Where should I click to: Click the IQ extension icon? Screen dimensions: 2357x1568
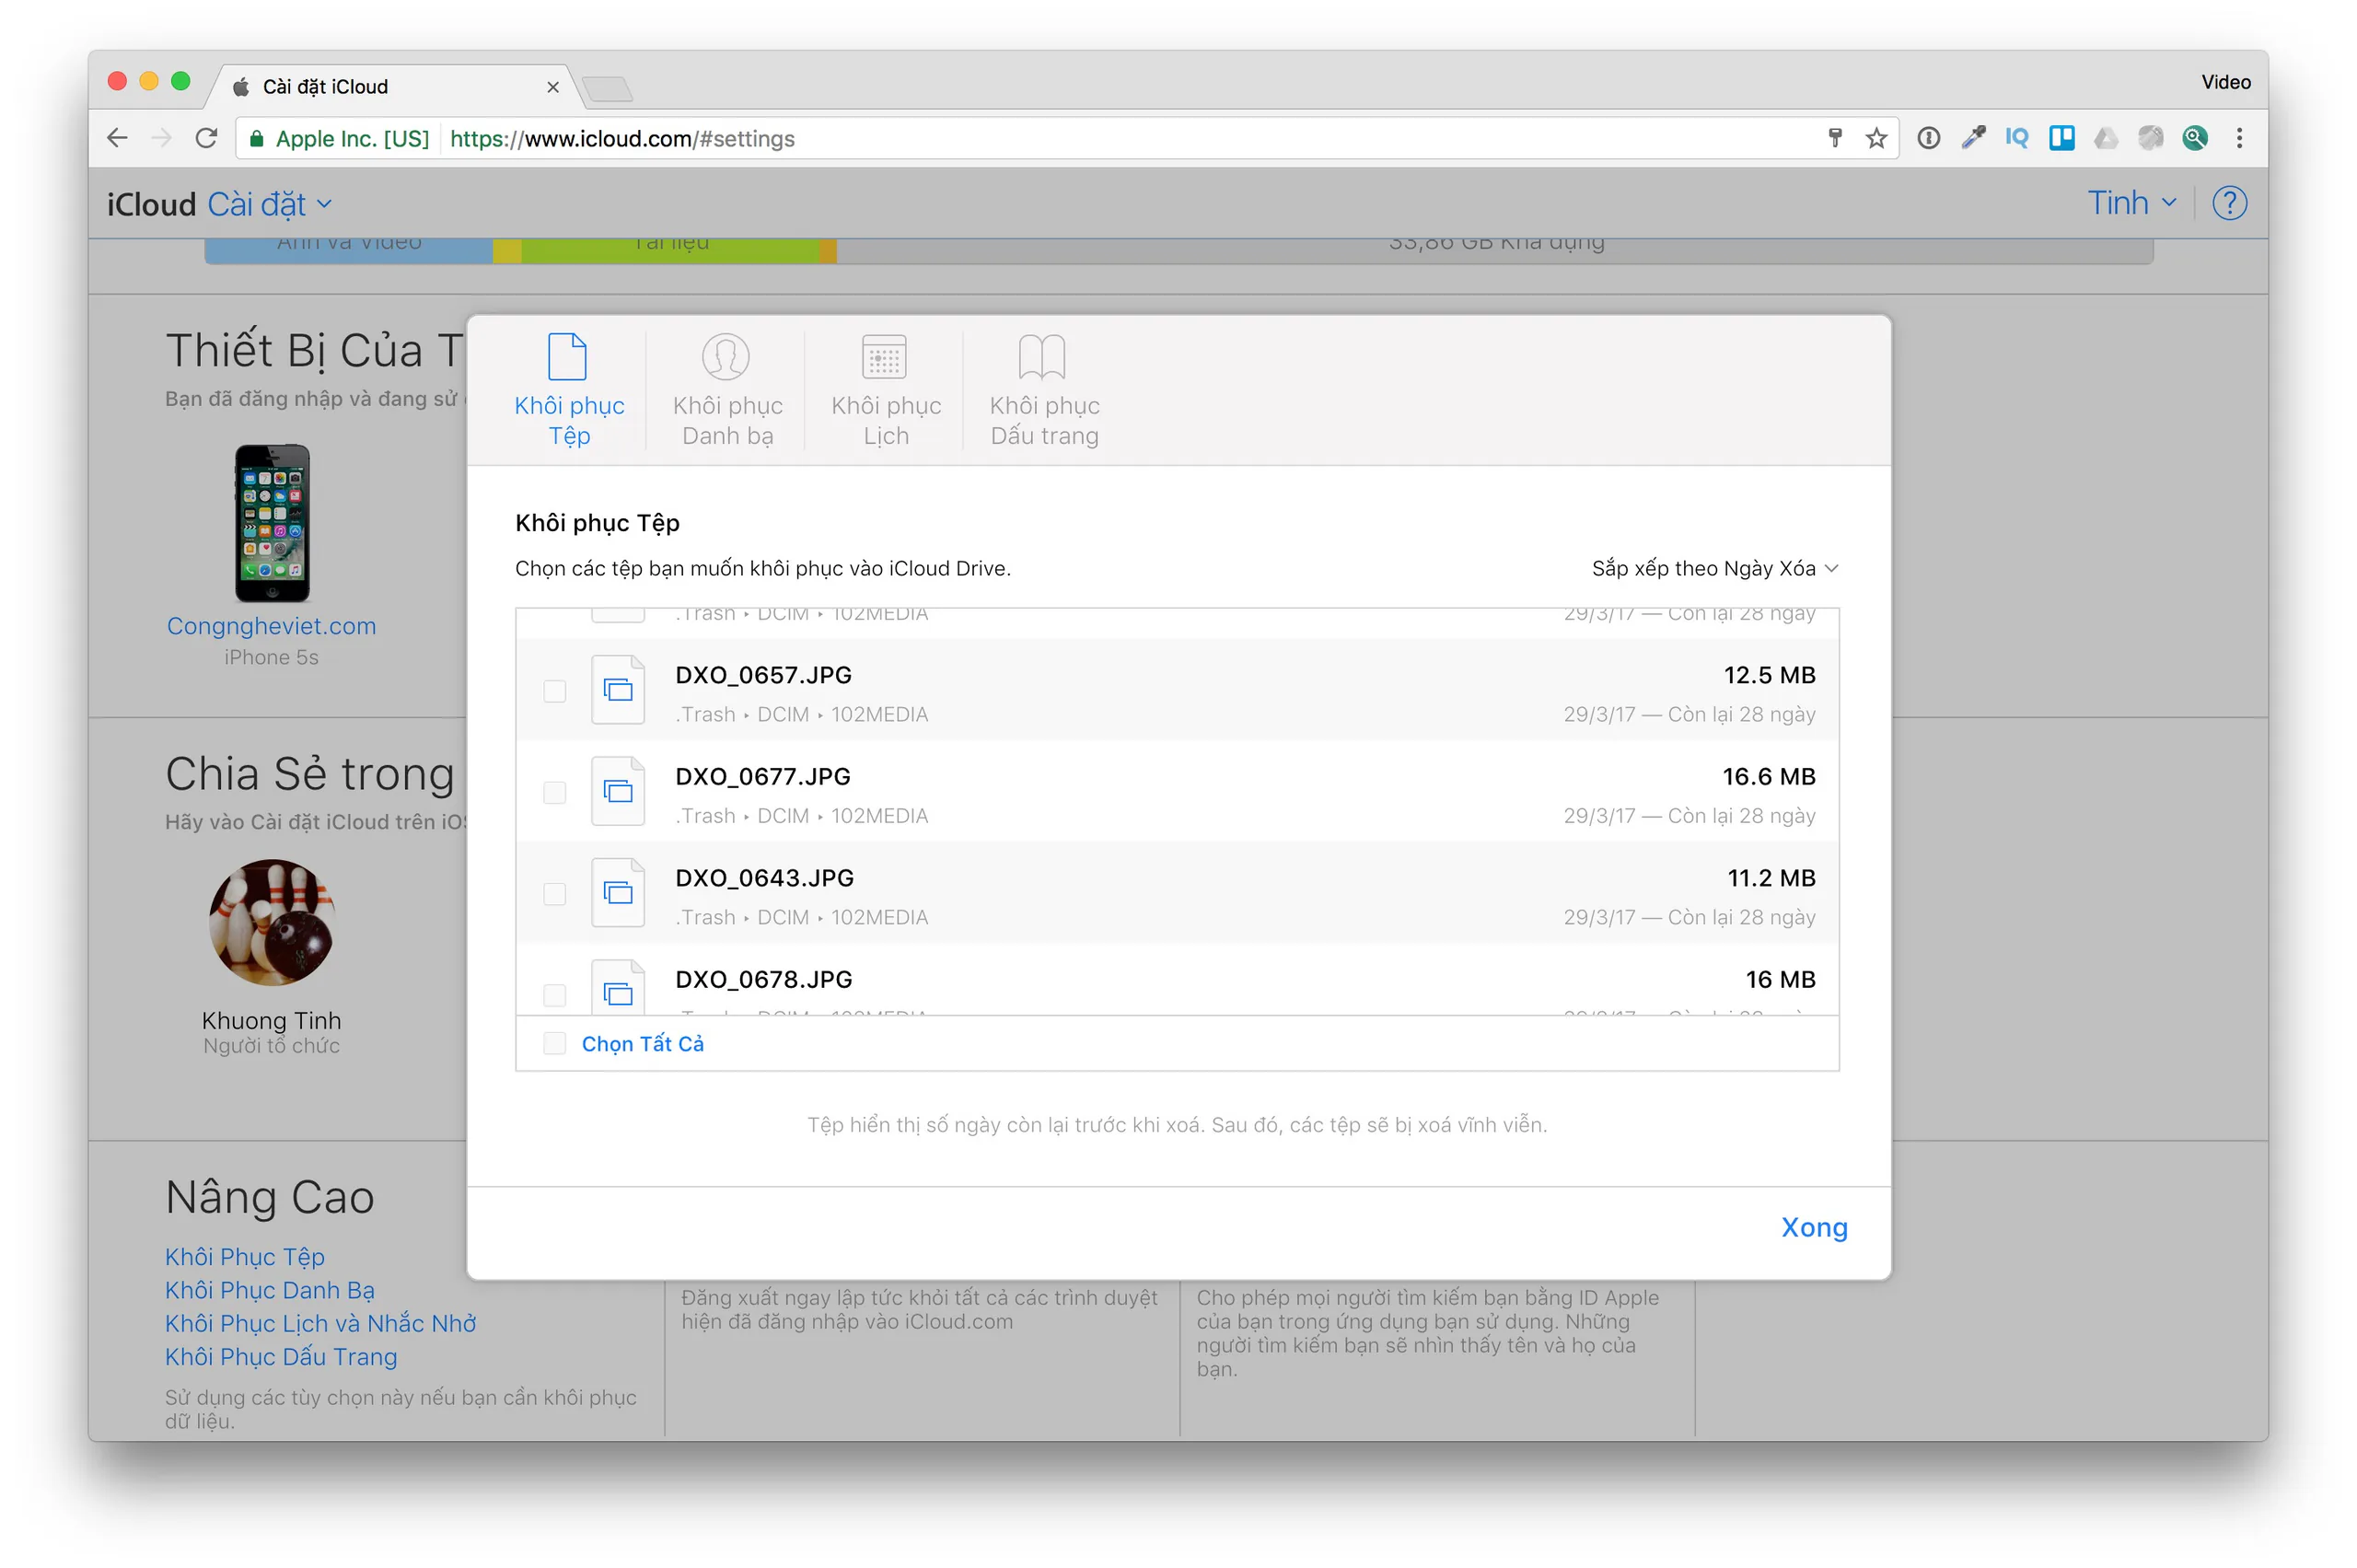click(x=2016, y=138)
